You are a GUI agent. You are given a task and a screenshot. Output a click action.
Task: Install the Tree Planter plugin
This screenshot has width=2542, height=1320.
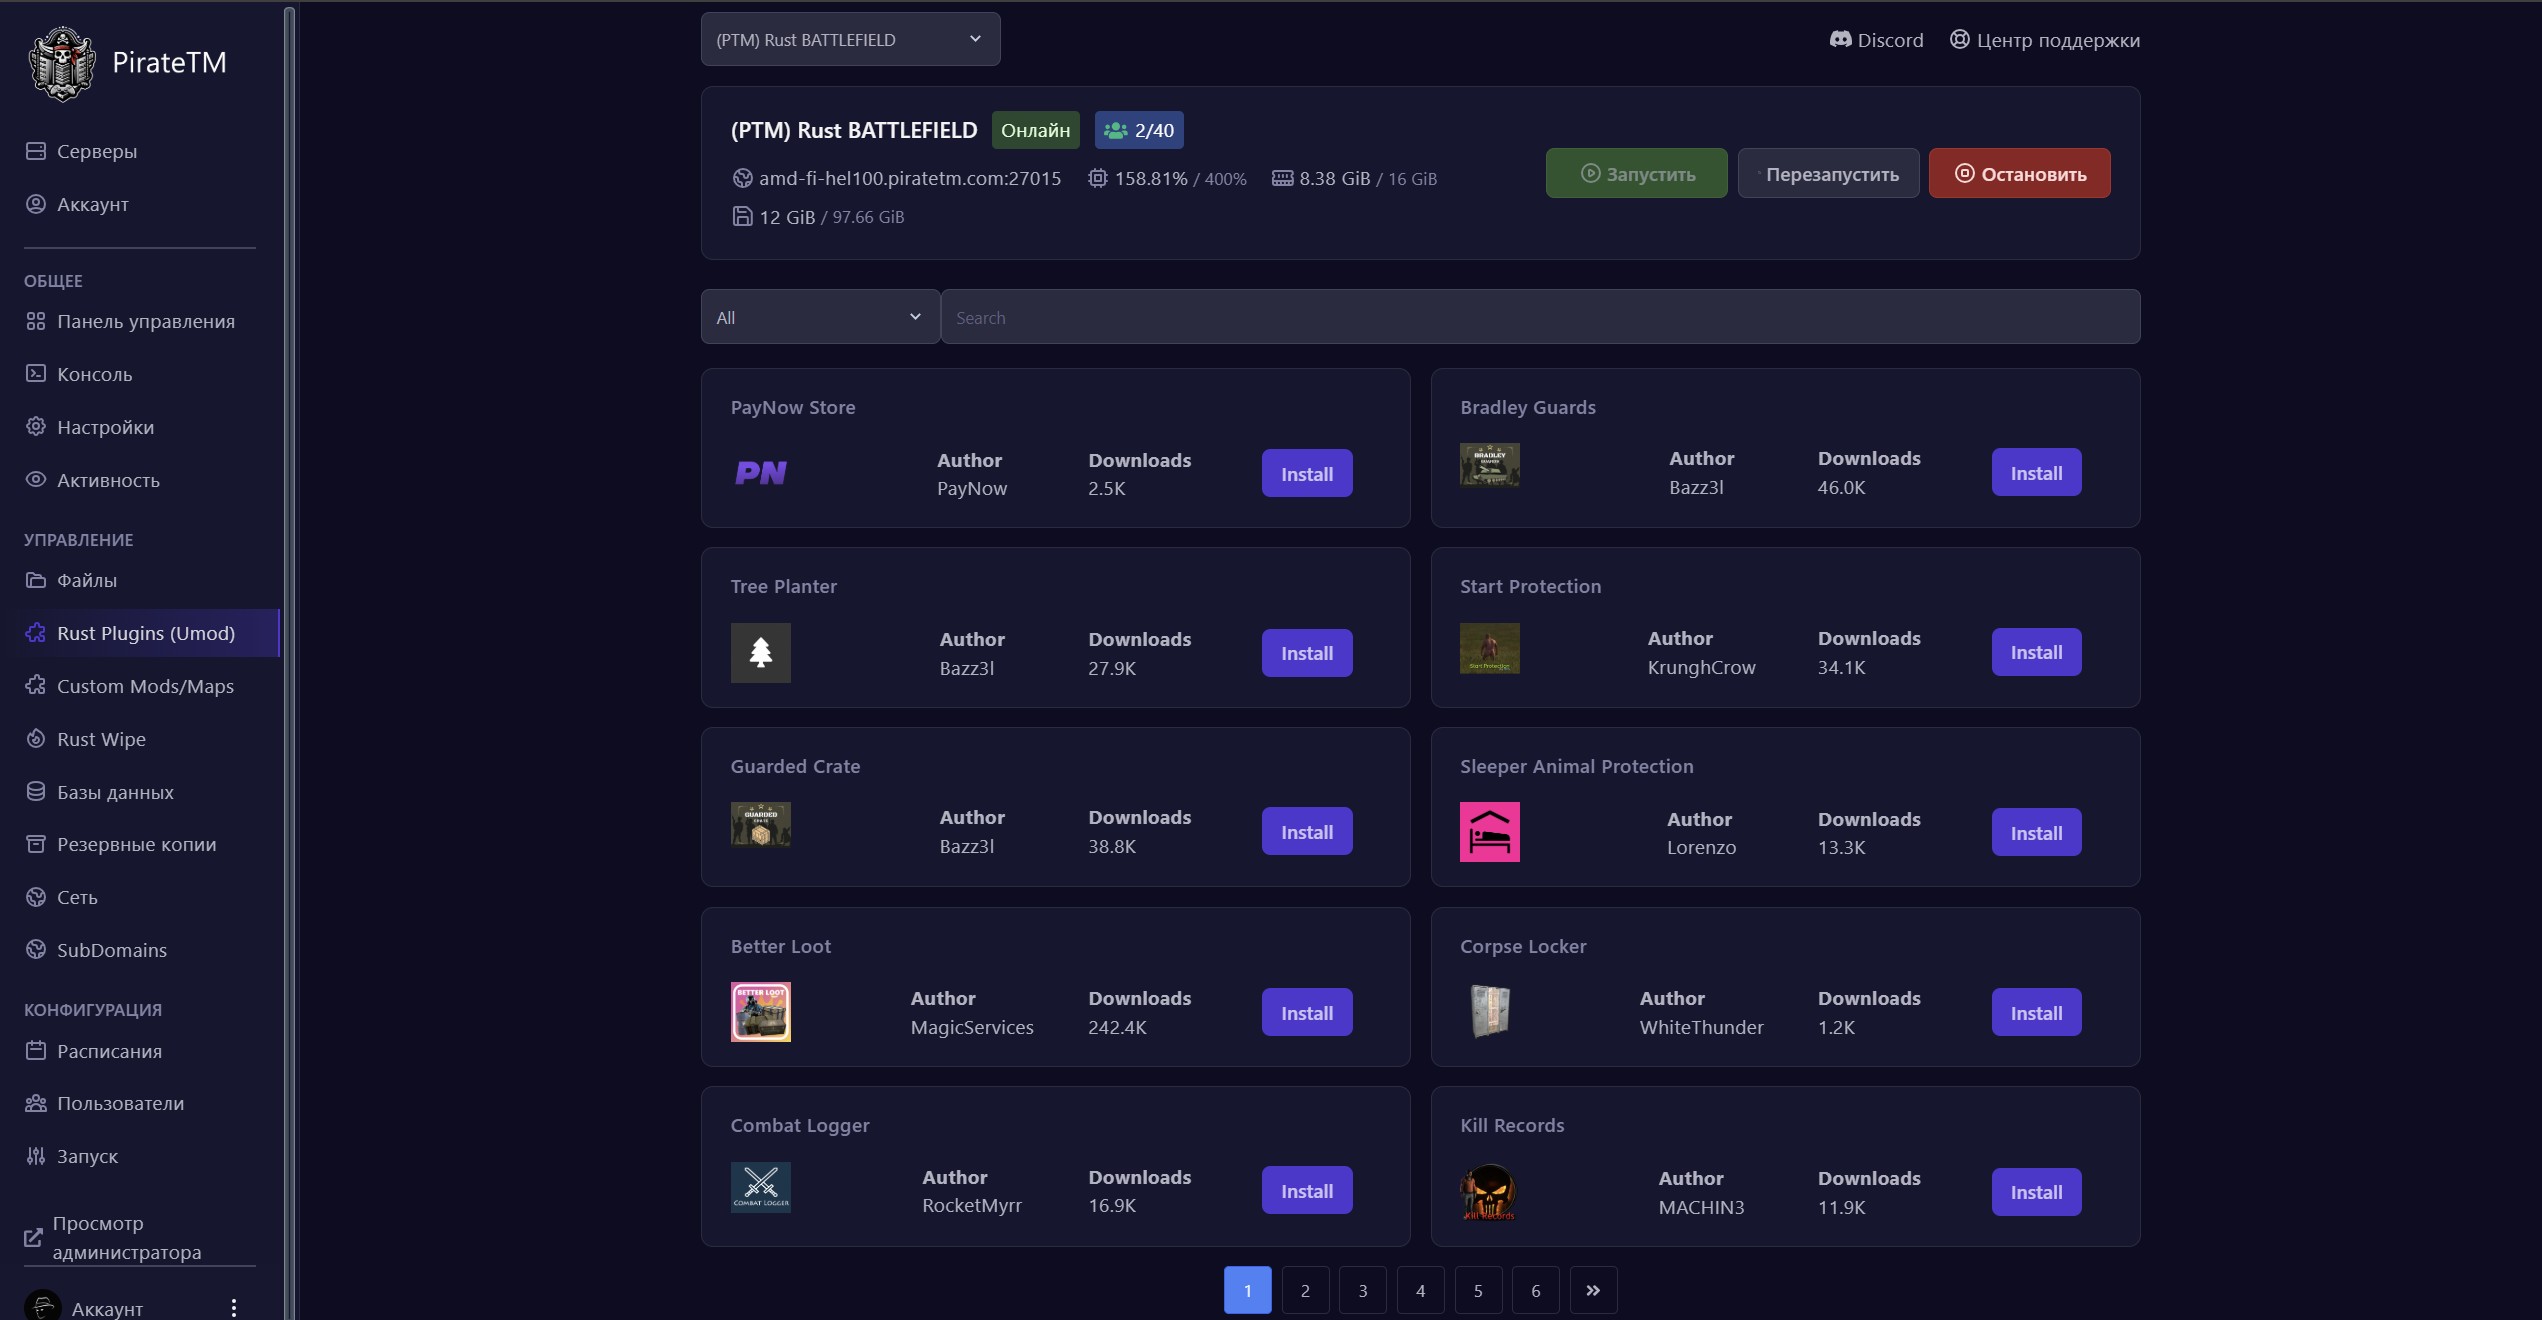pos(1306,653)
